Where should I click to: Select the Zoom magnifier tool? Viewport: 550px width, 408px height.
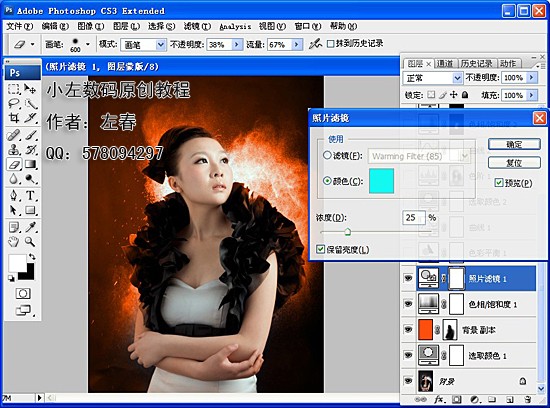[x=30, y=242]
